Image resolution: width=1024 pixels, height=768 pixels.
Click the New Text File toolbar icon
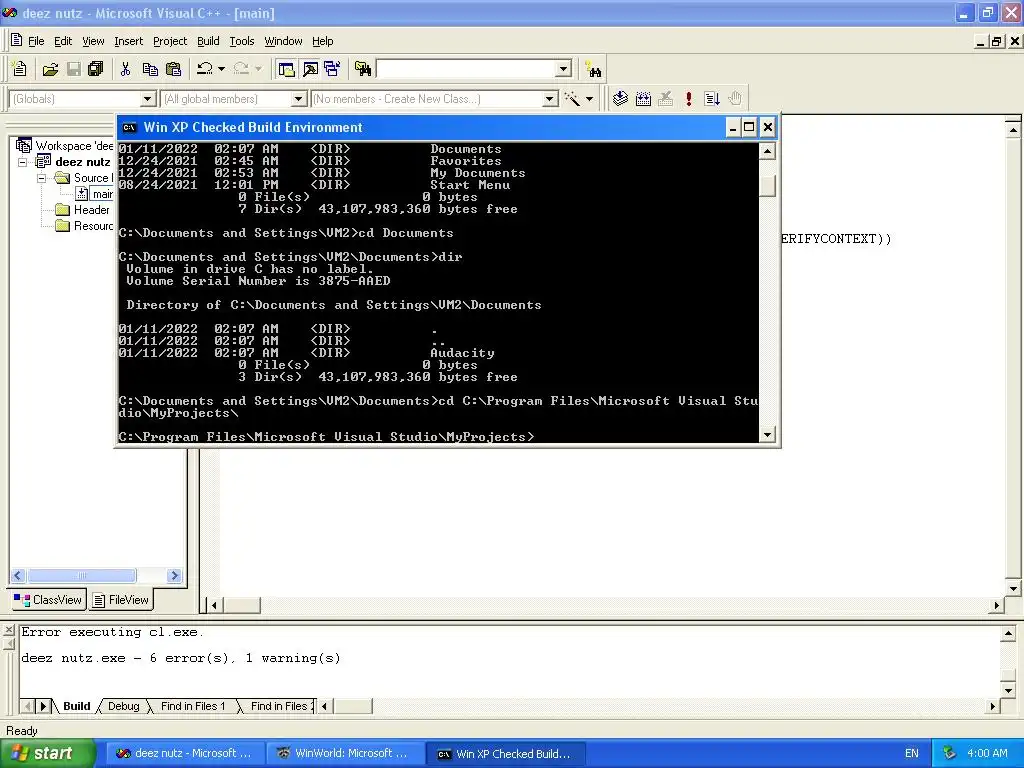(x=20, y=69)
